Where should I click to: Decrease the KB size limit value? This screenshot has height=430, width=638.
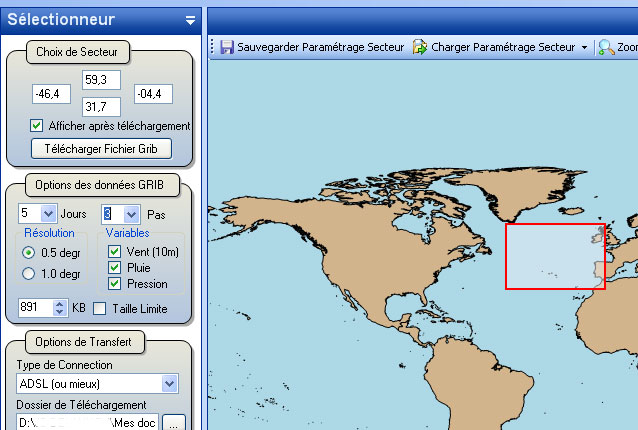59,312
